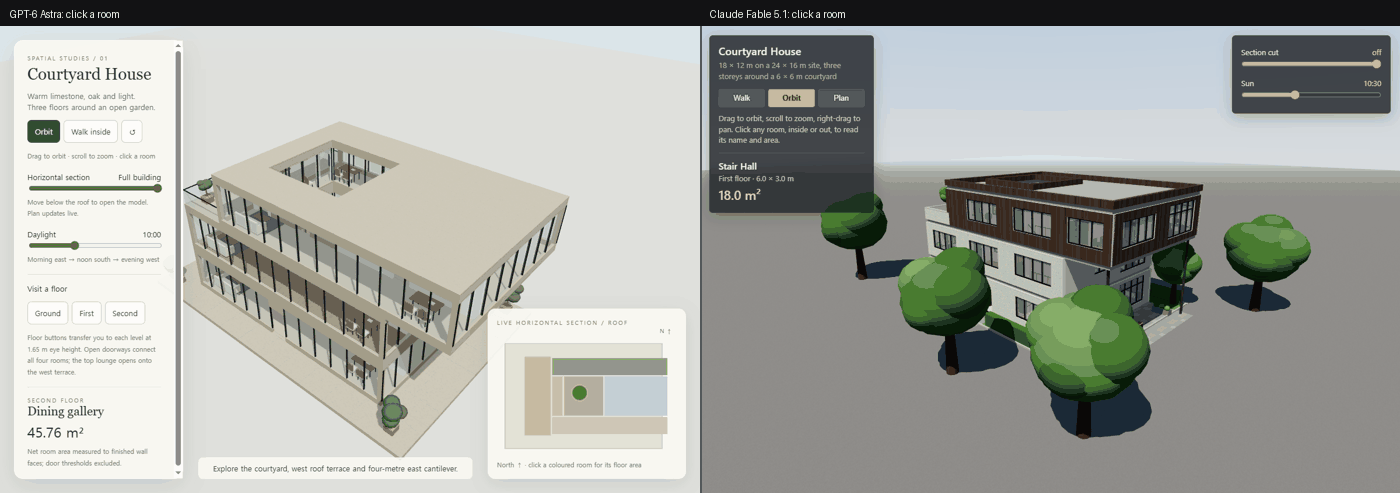This screenshot has height=493, width=1400.
Task: Visit the First floor
Action: tap(87, 313)
